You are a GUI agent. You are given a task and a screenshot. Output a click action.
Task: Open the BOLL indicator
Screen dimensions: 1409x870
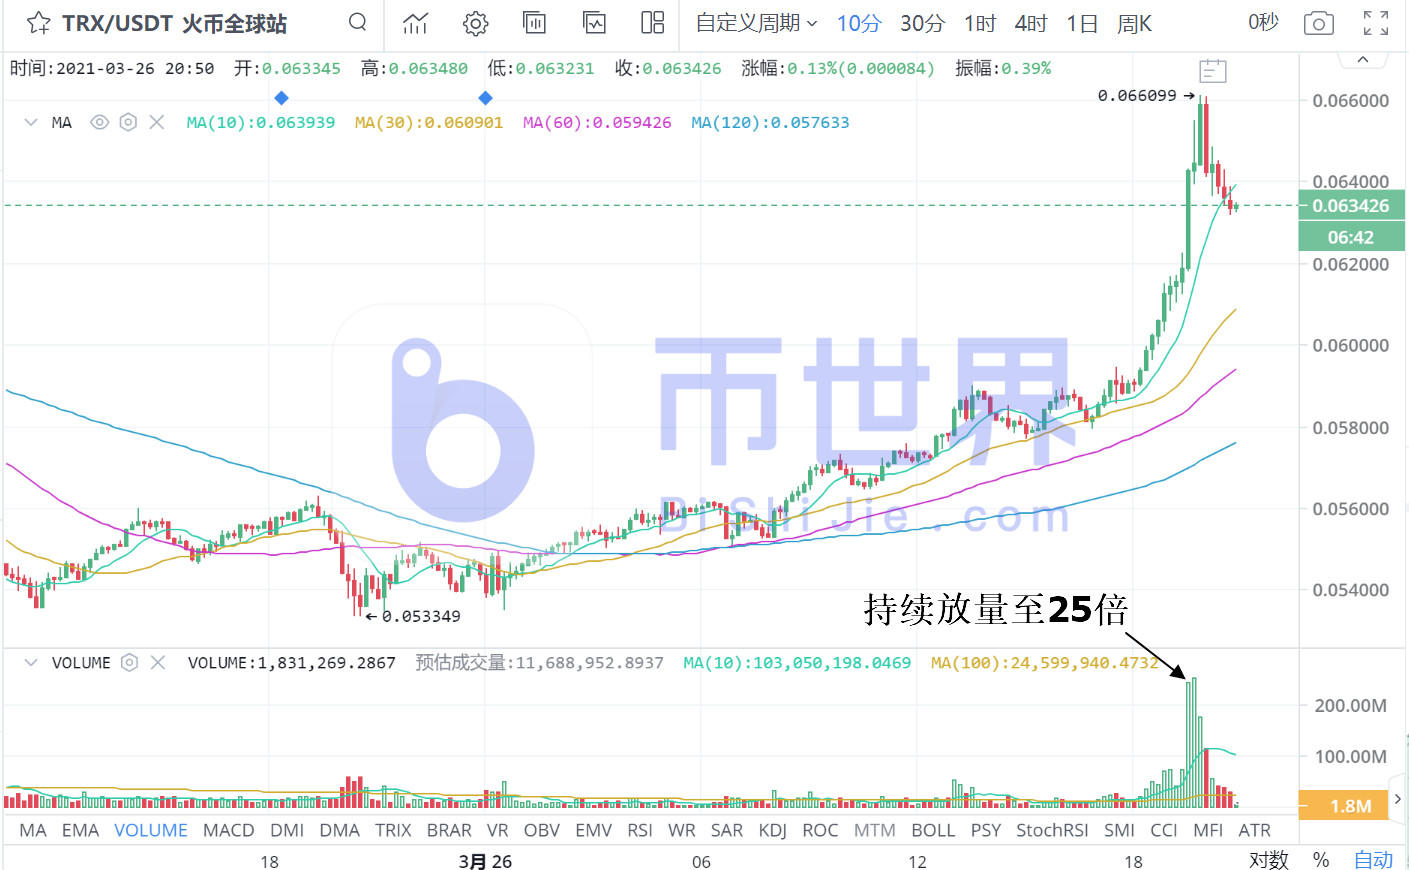(932, 830)
